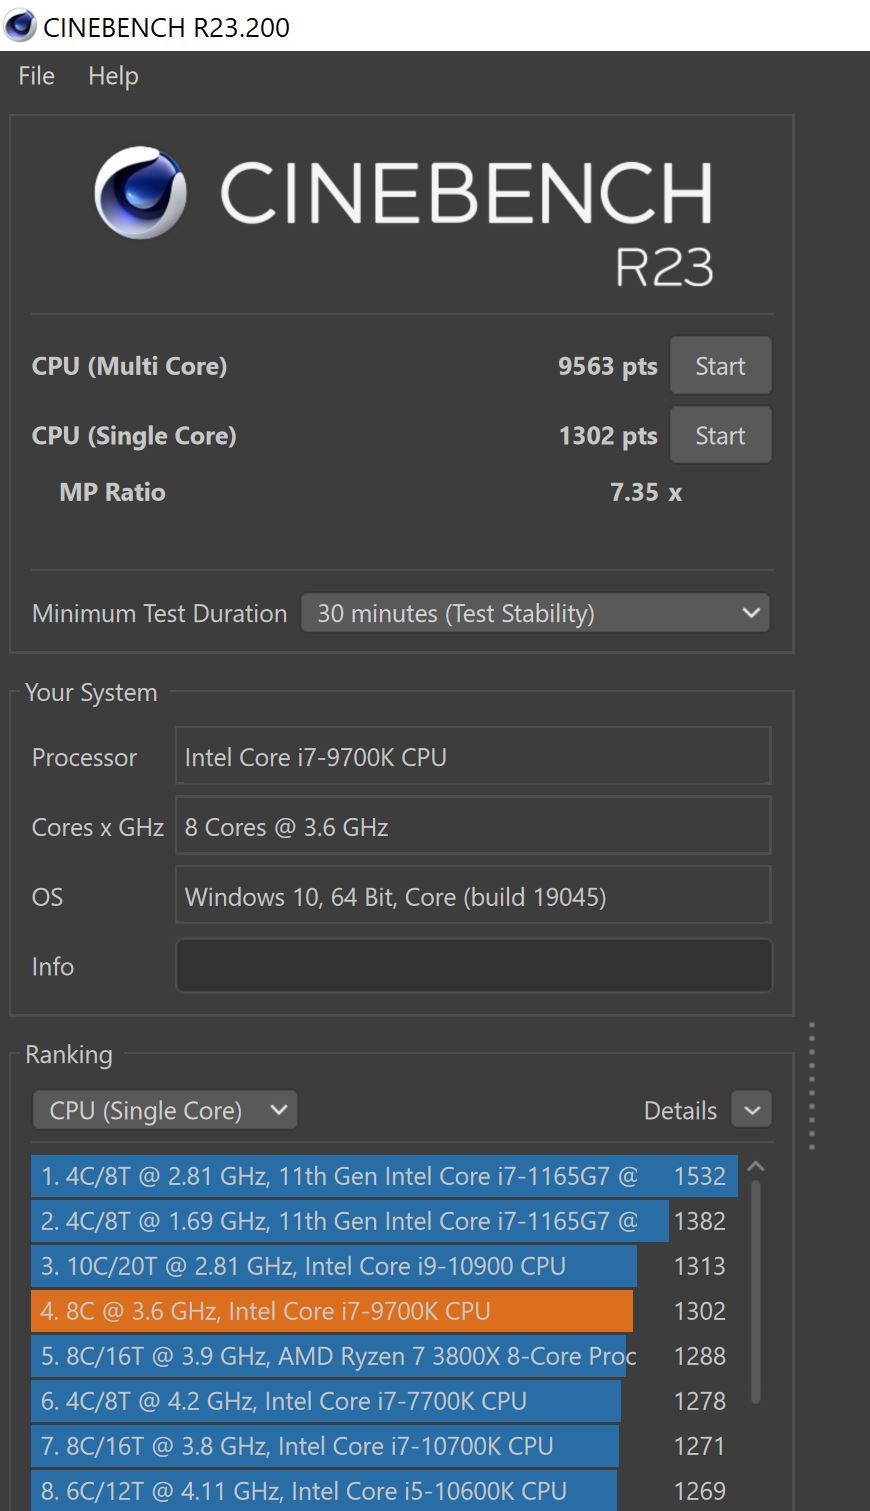This screenshot has height=1511, width=870.
Task: Expand the ranking Details dropdown arrow
Action: (x=752, y=1110)
